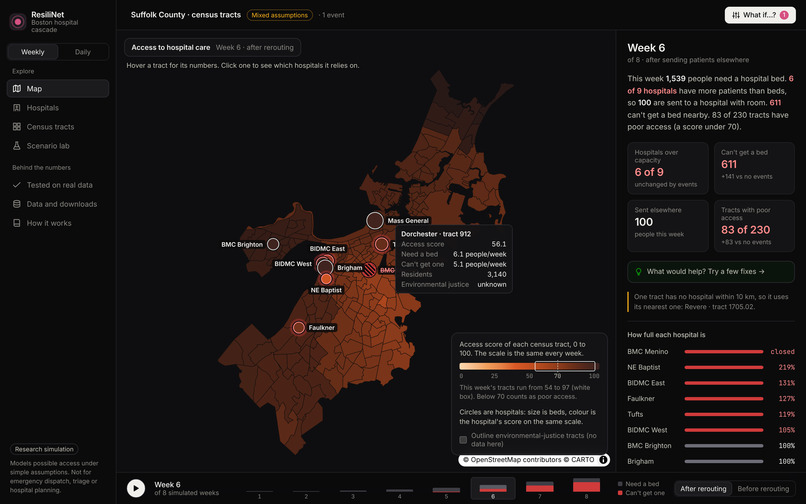Viewport: 806px width, 504px height.
Task: Click the sliders icon in What if button
Action: [x=736, y=15]
